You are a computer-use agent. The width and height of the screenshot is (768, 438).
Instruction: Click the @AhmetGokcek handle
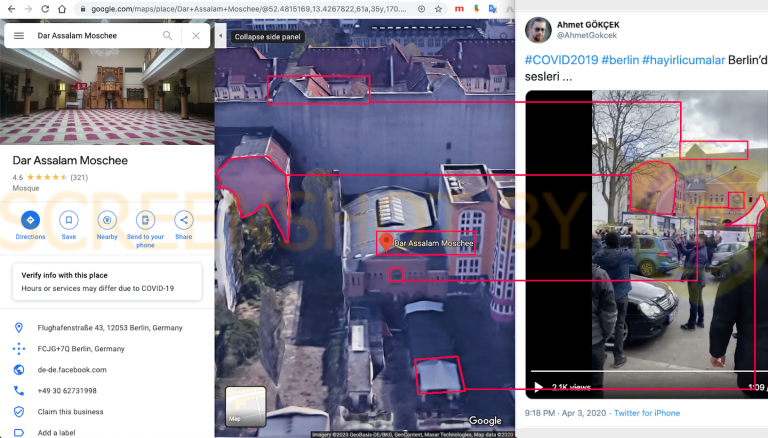click(x=587, y=35)
